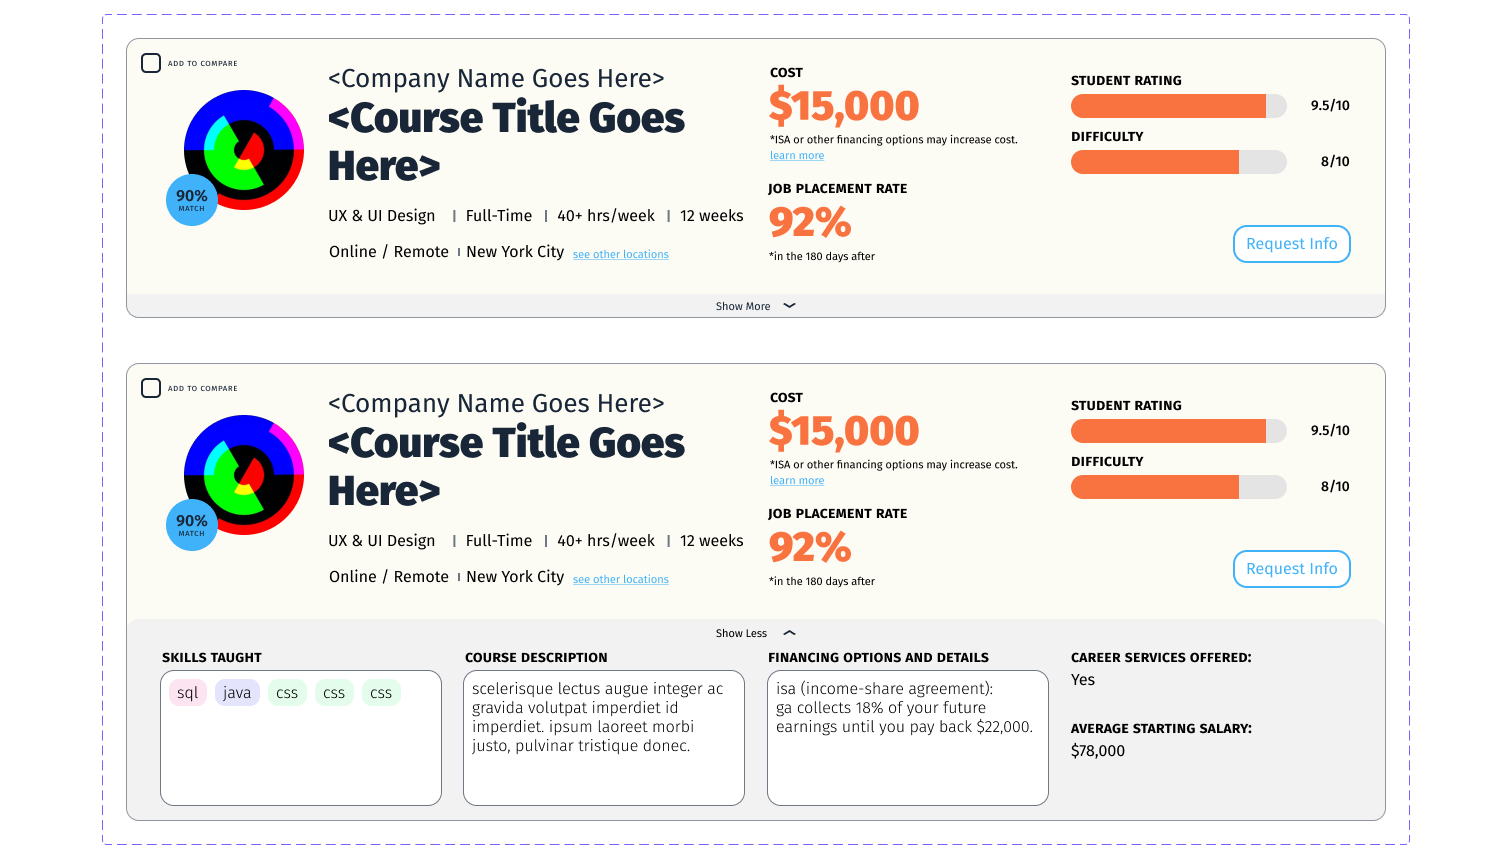Open learn more link in second card
This screenshot has height=860, width=1512.
tap(797, 481)
